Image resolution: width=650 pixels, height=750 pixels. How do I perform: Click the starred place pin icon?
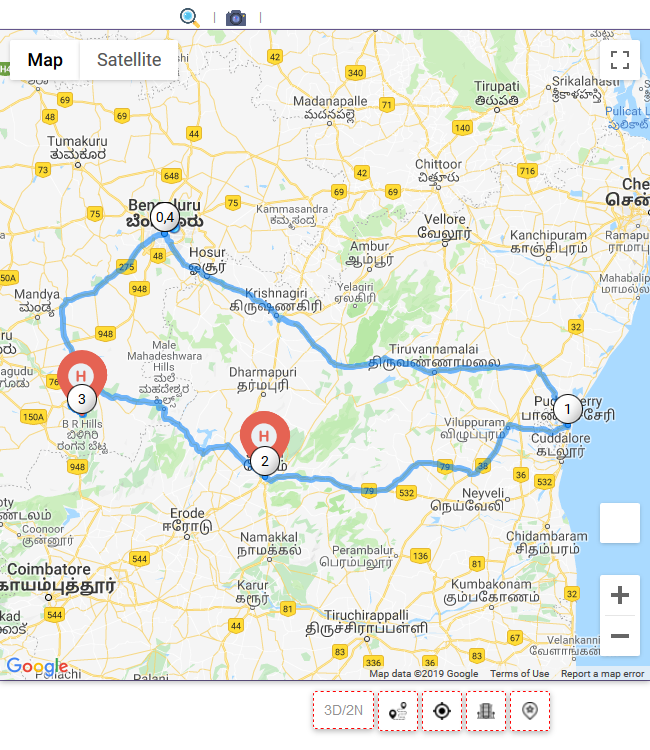pos(530,711)
